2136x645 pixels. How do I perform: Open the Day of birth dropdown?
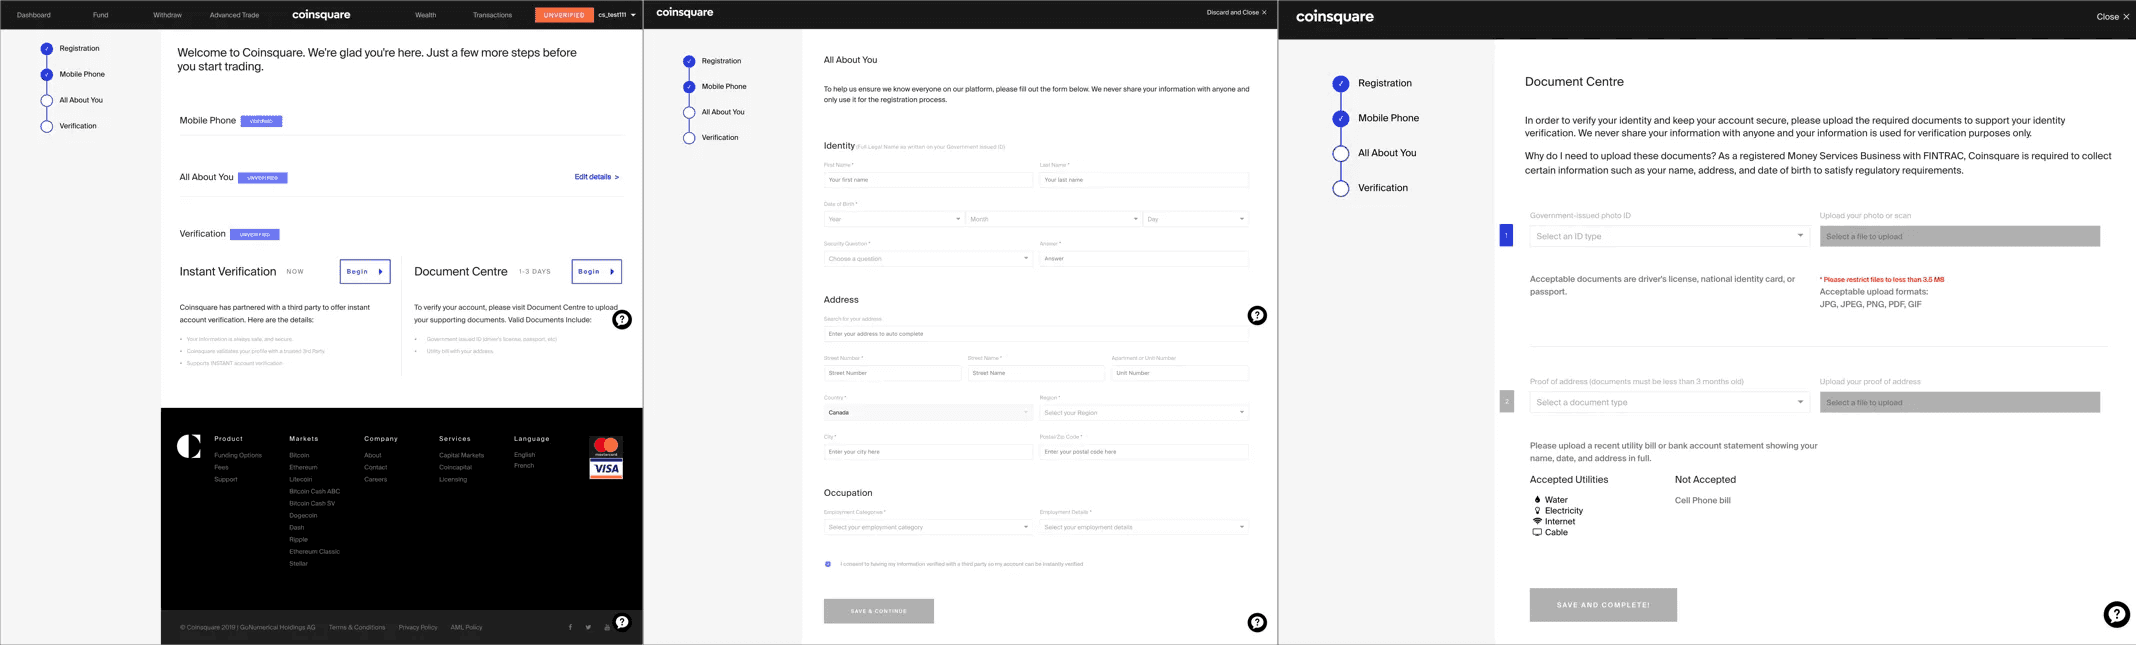[1195, 220]
